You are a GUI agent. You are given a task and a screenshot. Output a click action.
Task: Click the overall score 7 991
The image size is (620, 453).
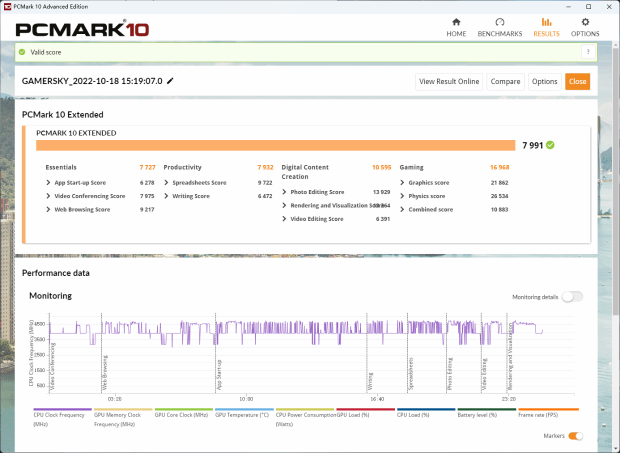pos(533,145)
